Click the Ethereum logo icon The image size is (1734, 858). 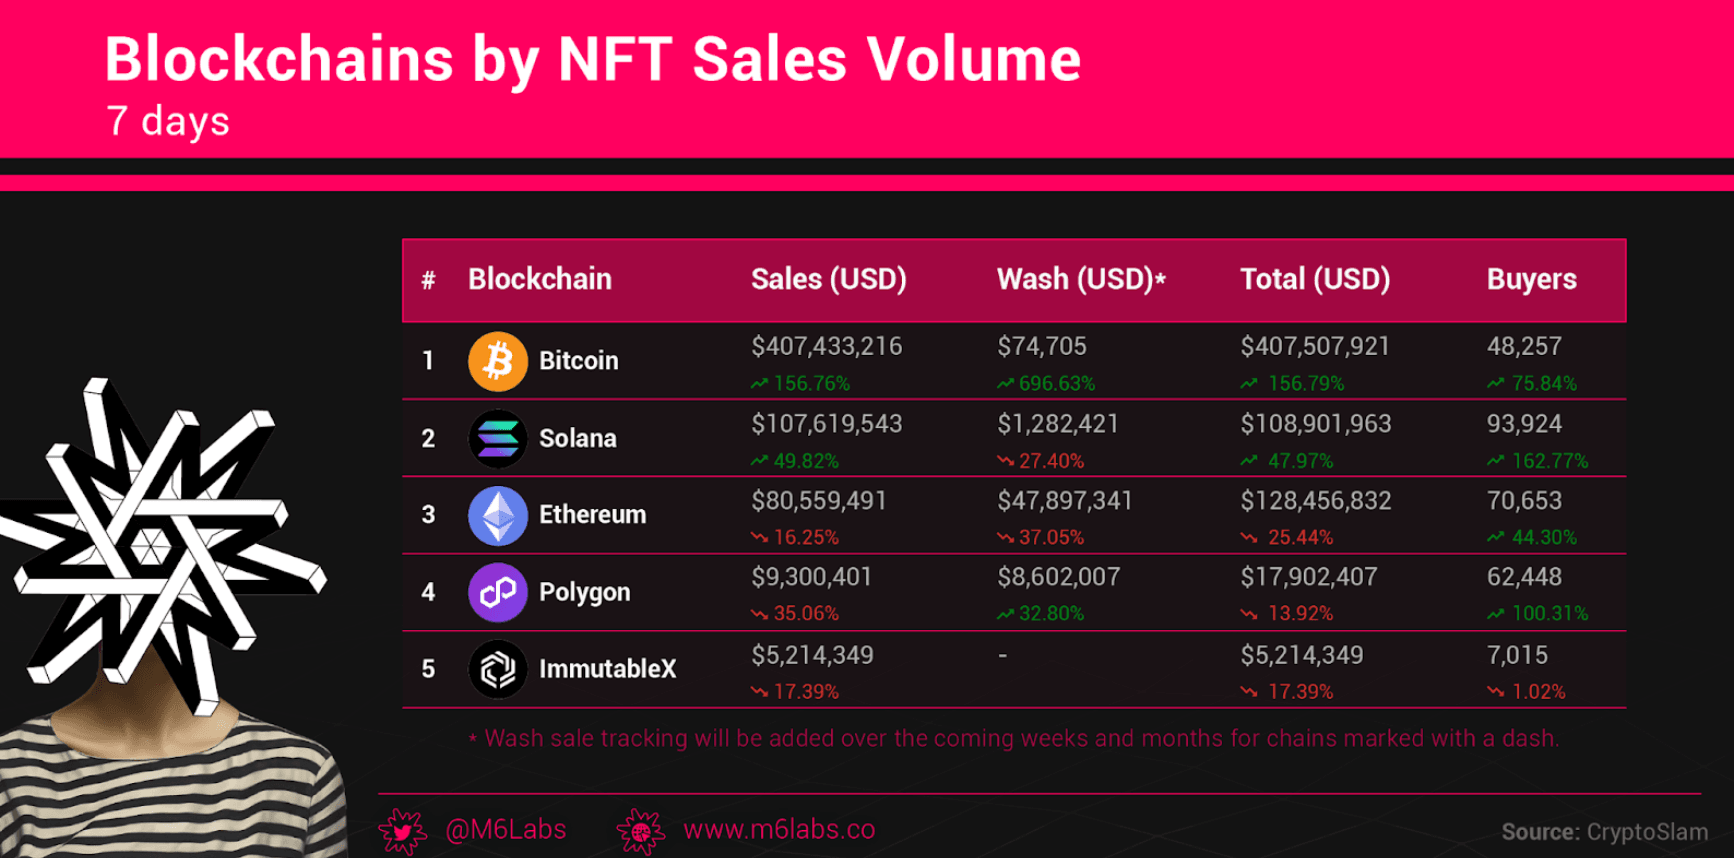pyautogui.click(x=498, y=515)
